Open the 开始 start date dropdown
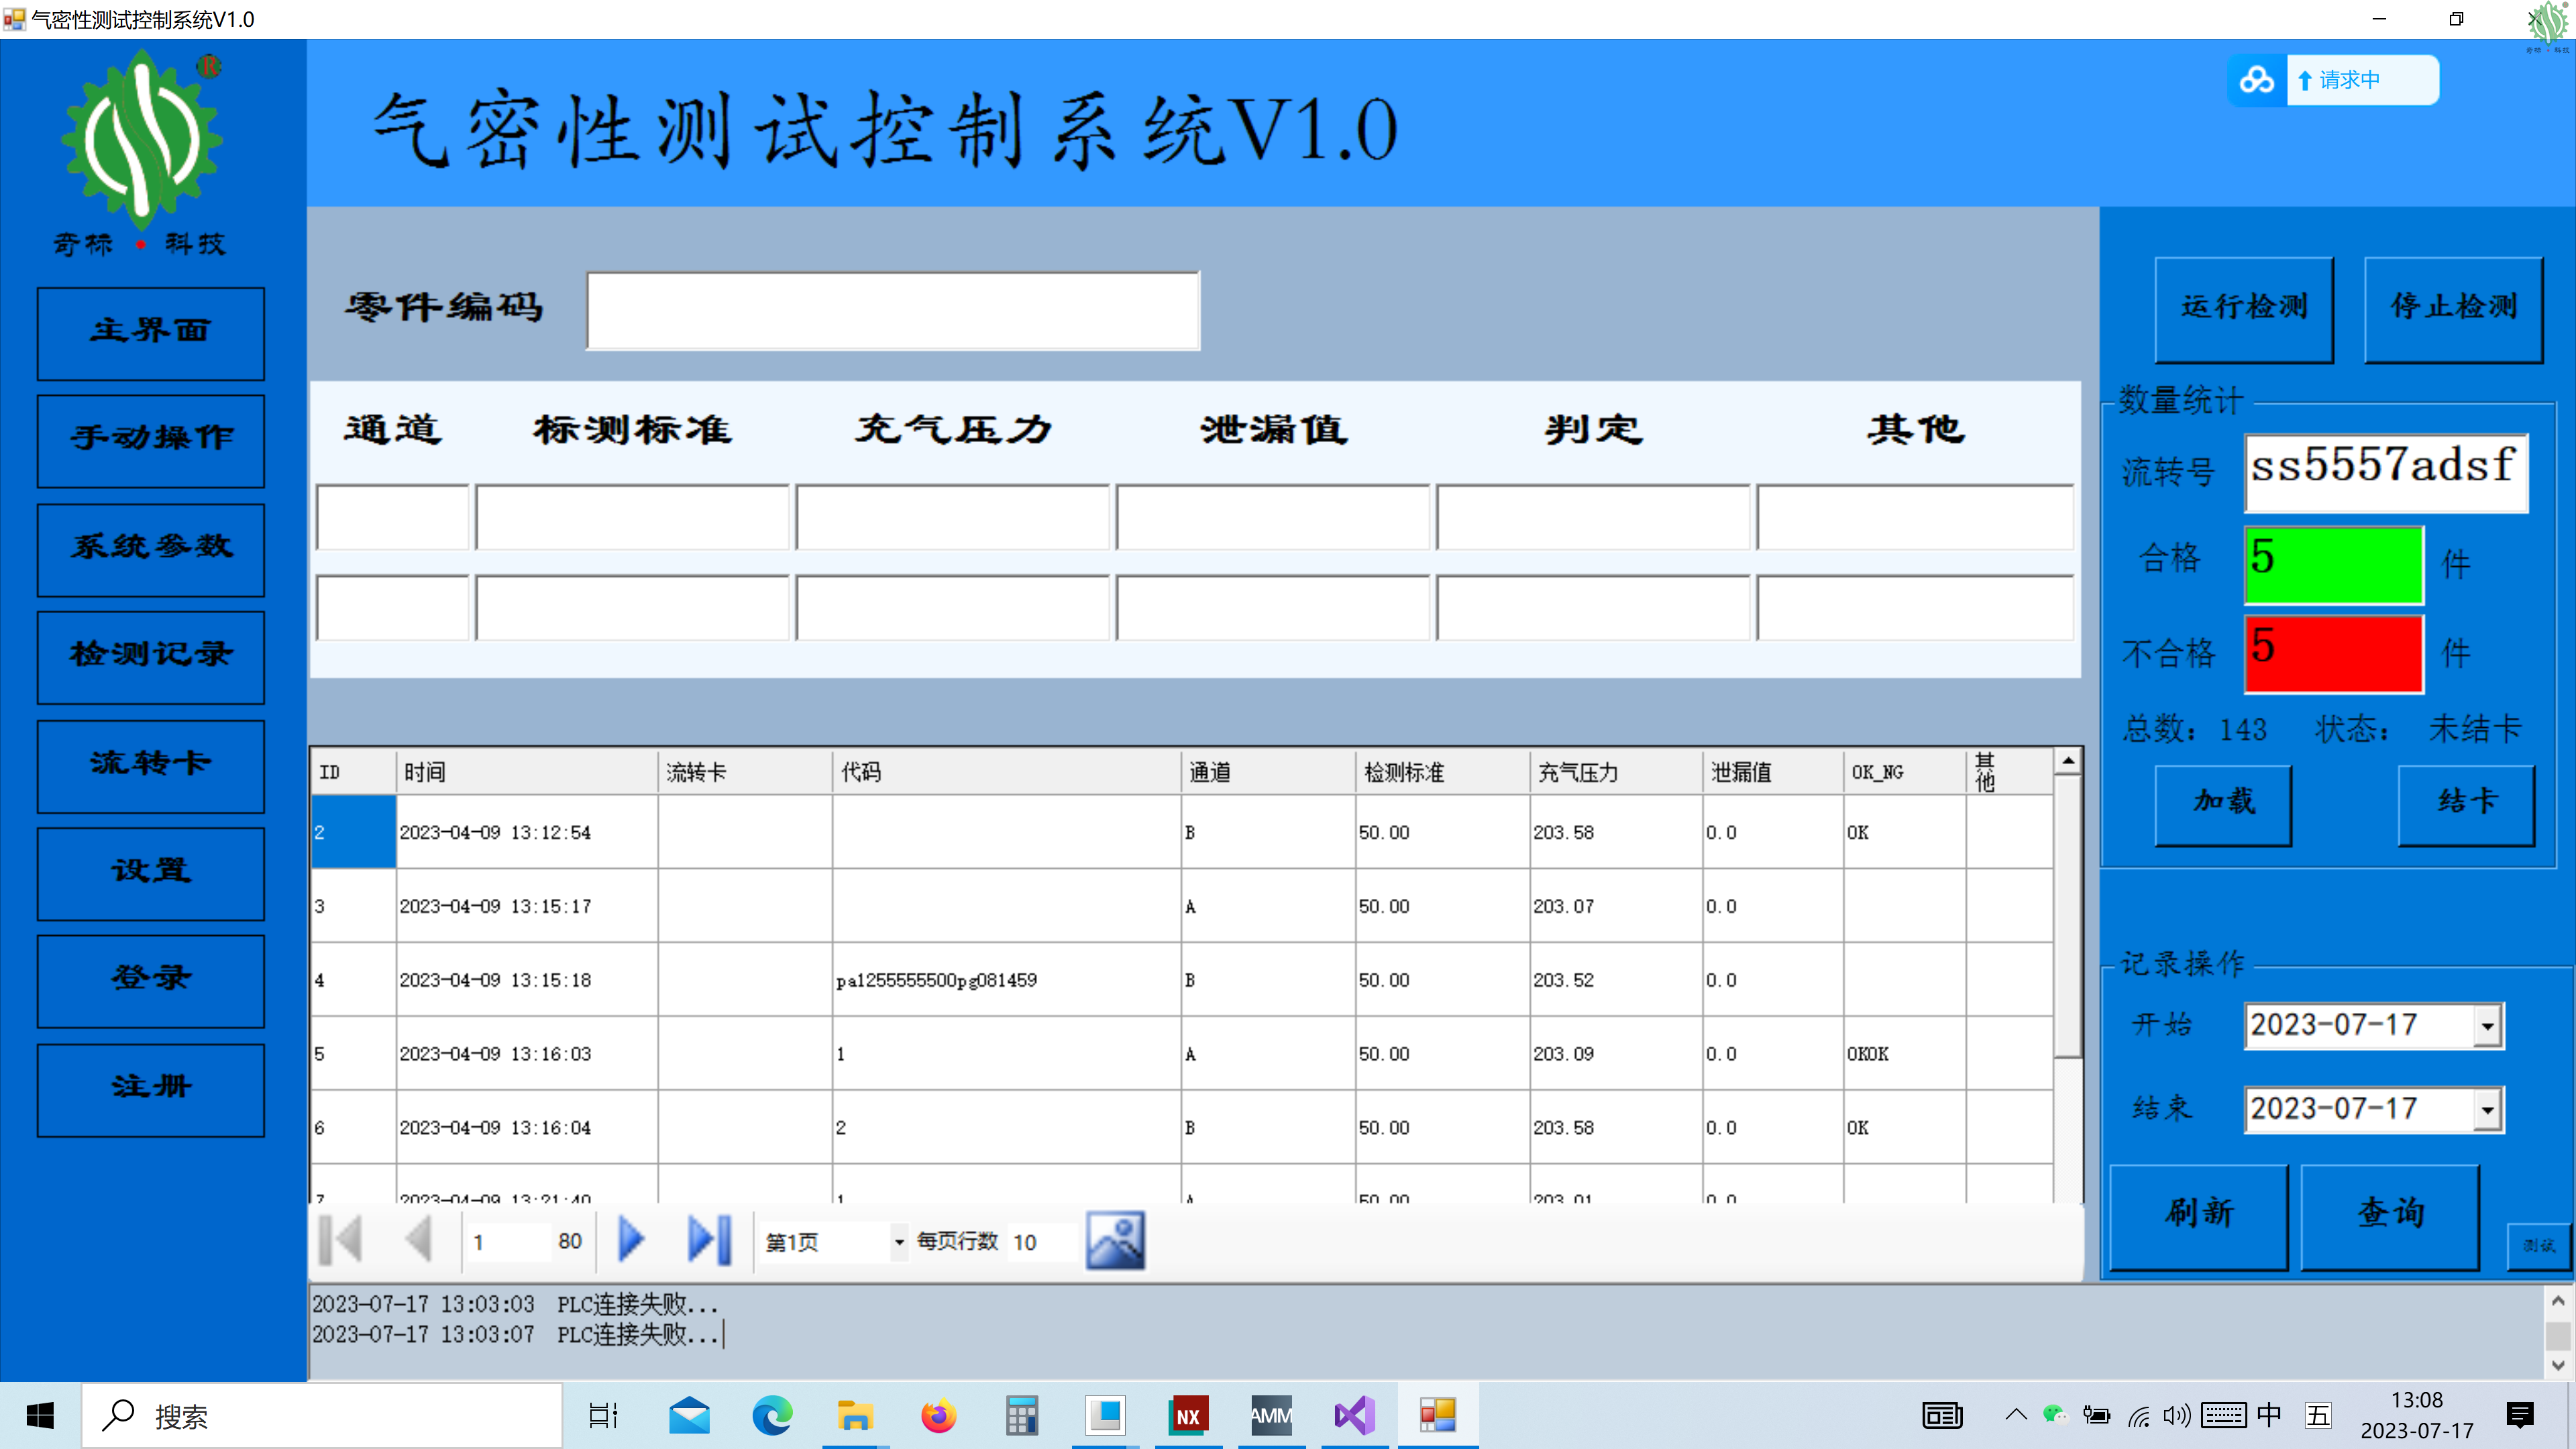Image resolution: width=2576 pixels, height=1449 pixels. [x=2487, y=1025]
